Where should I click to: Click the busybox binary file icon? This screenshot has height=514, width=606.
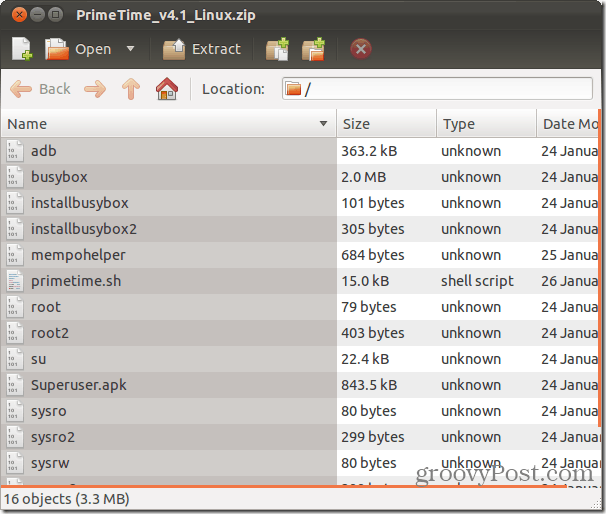tap(15, 177)
